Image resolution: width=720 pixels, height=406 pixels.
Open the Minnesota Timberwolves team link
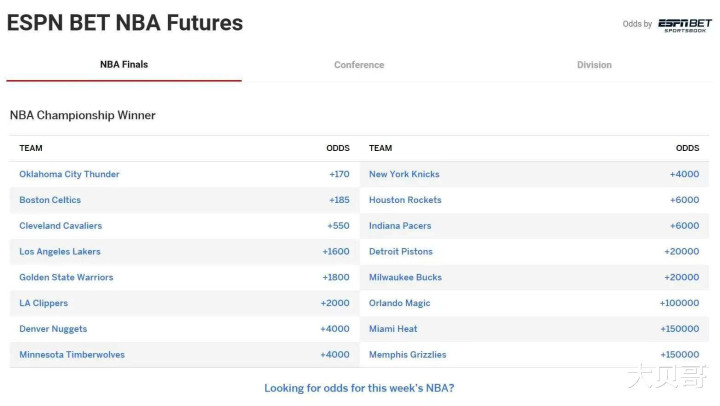(x=72, y=355)
